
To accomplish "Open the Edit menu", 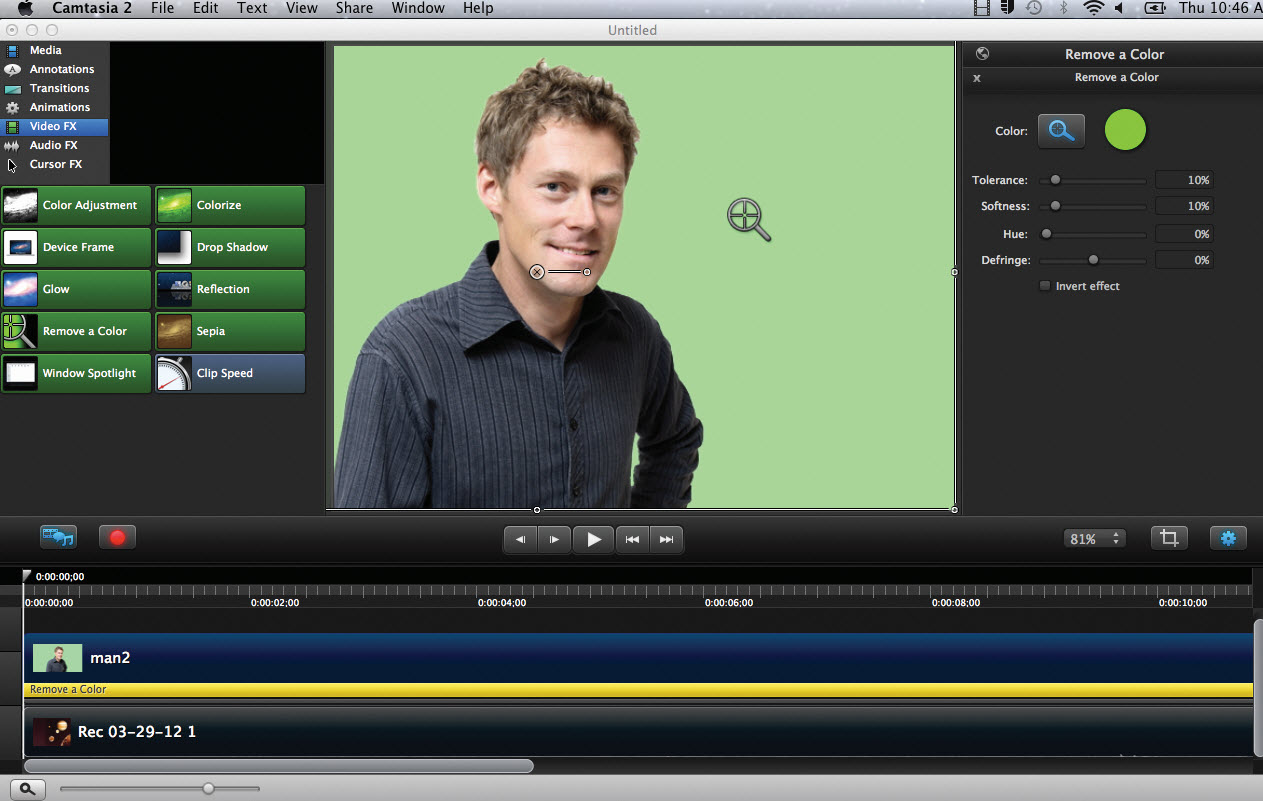I will coord(206,8).
